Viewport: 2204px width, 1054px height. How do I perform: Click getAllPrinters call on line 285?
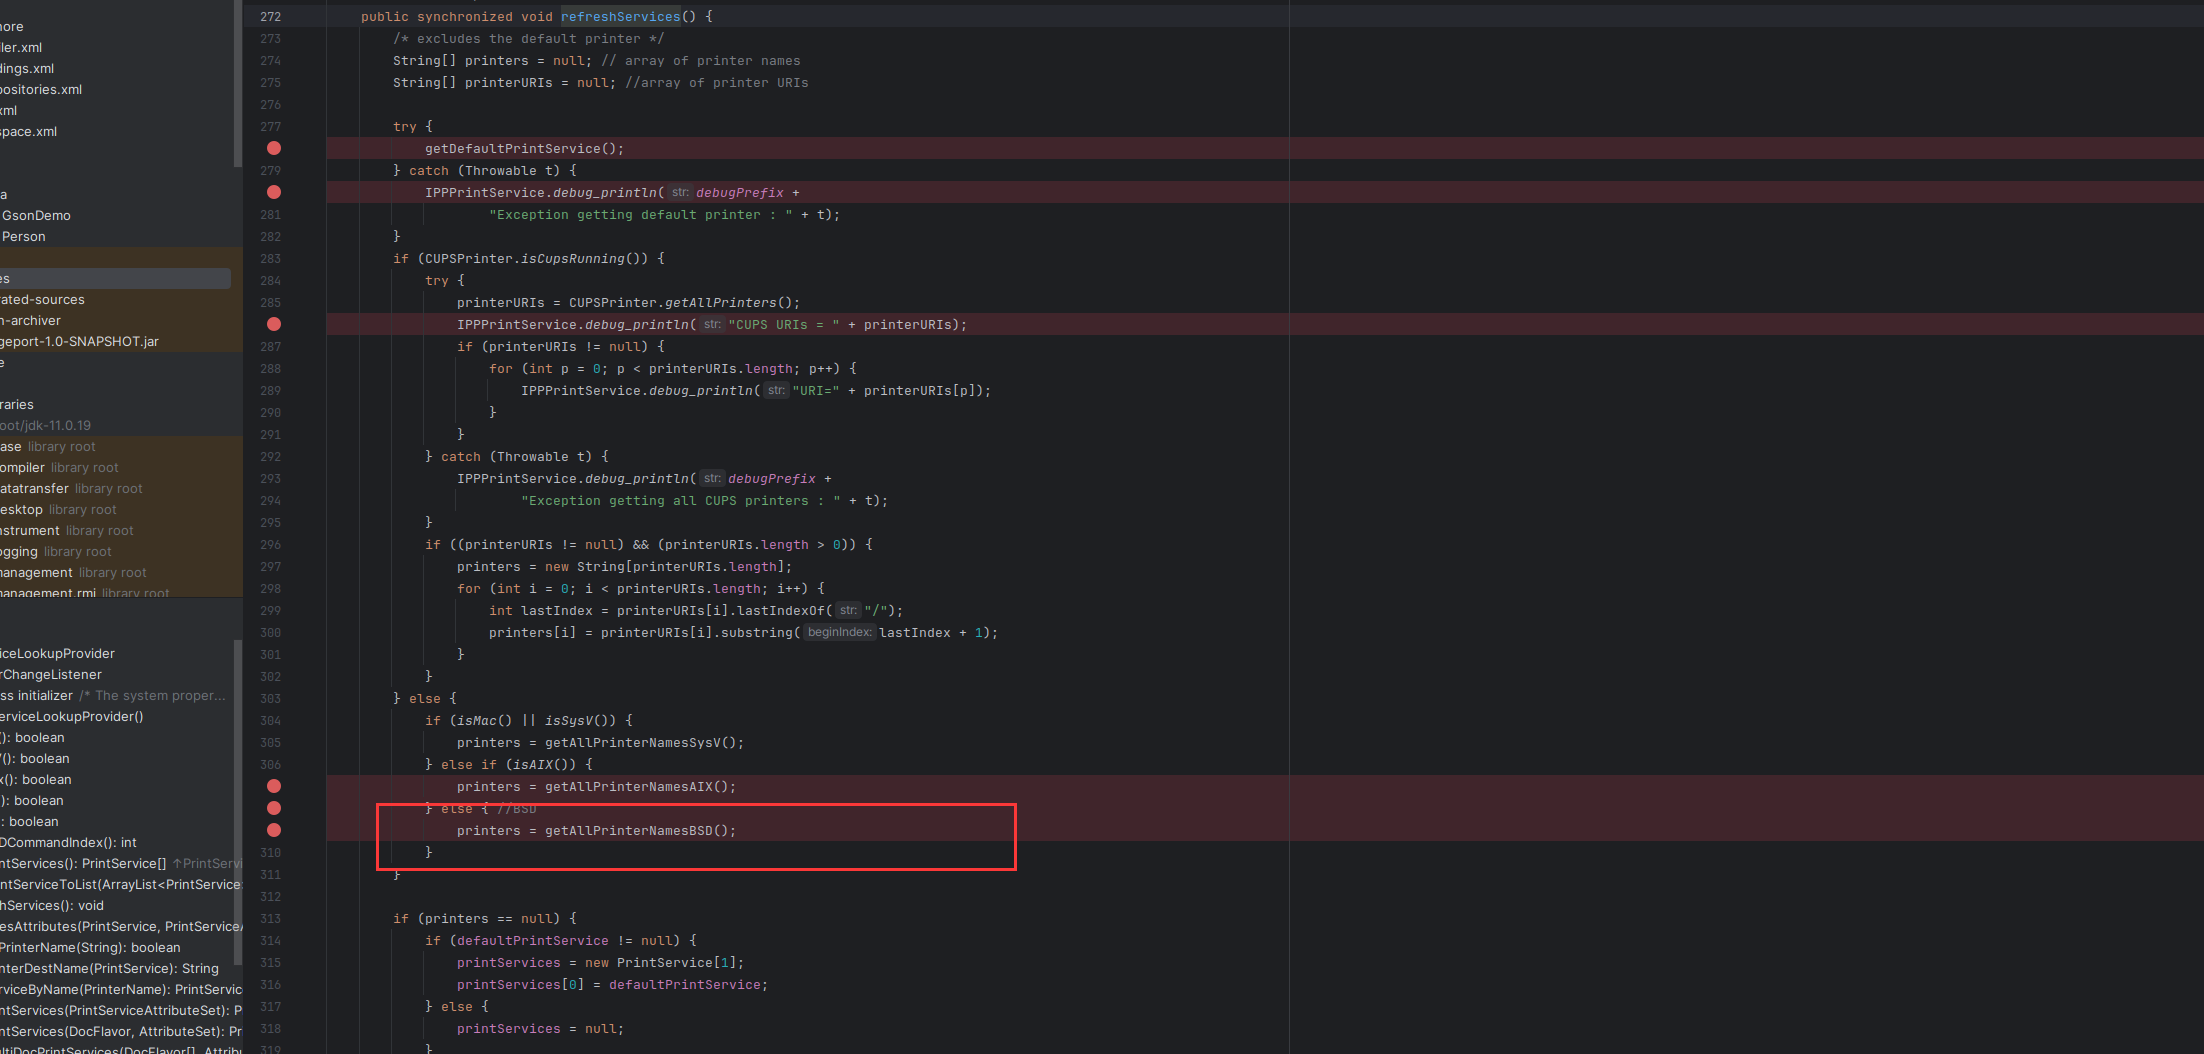[x=720, y=302]
